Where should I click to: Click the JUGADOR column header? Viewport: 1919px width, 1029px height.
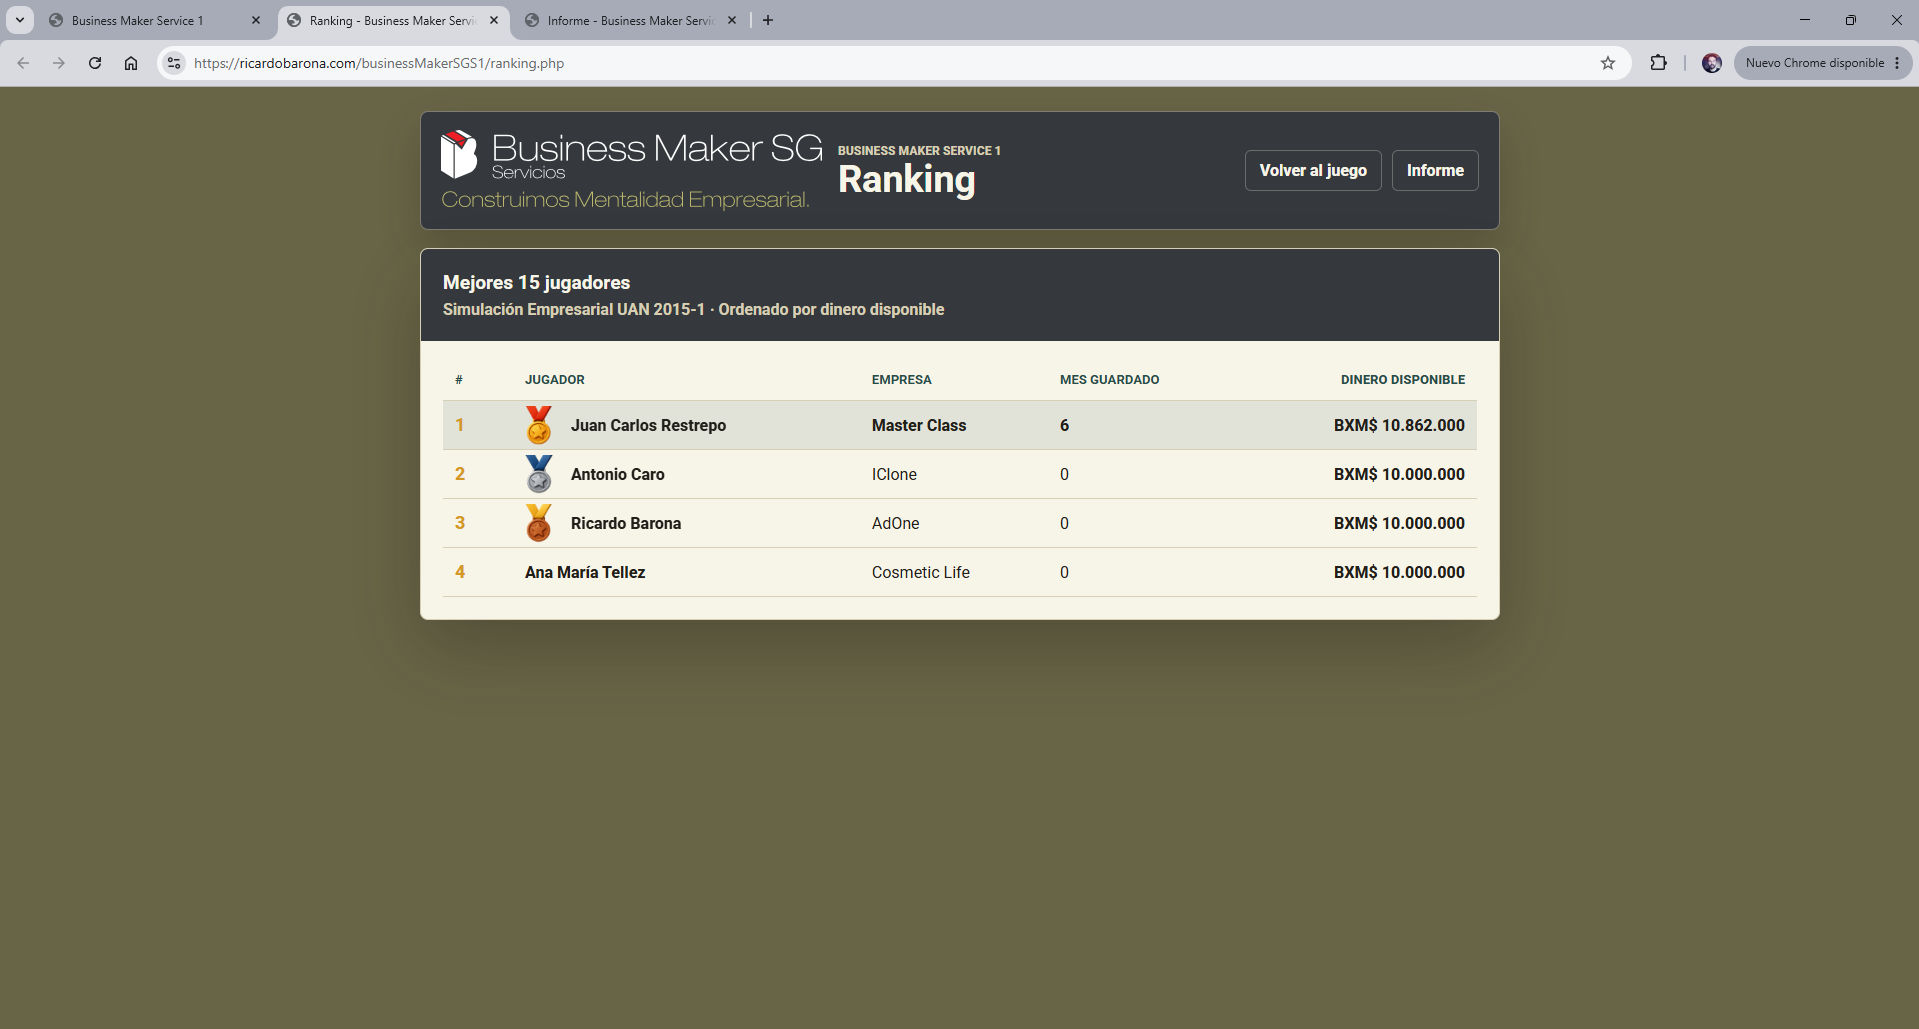click(x=555, y=380)
